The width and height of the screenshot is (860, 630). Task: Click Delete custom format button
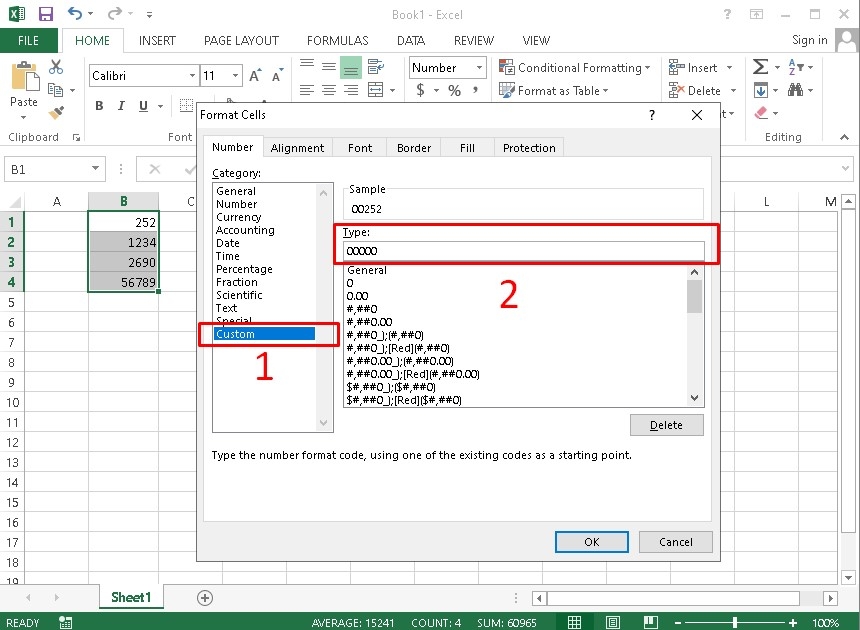666,425
